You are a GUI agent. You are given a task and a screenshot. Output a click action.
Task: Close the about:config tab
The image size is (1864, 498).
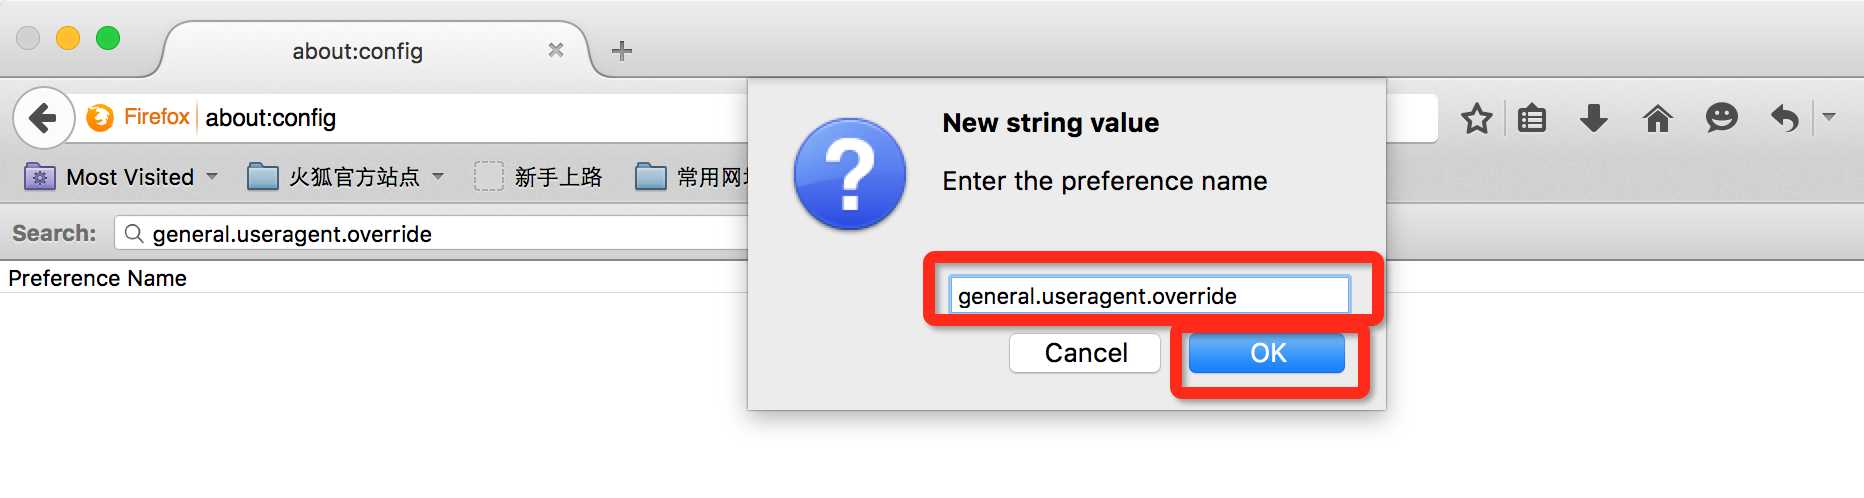[x=556, y=50]
